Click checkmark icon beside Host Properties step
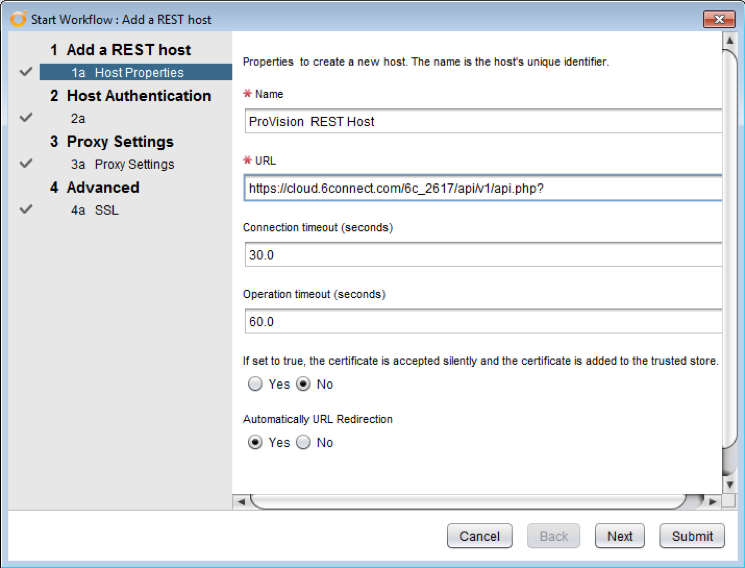 [26, 72]
